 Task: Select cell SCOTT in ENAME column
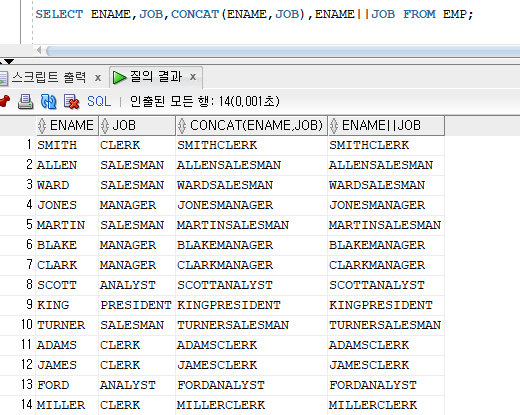tap(67, 285)
